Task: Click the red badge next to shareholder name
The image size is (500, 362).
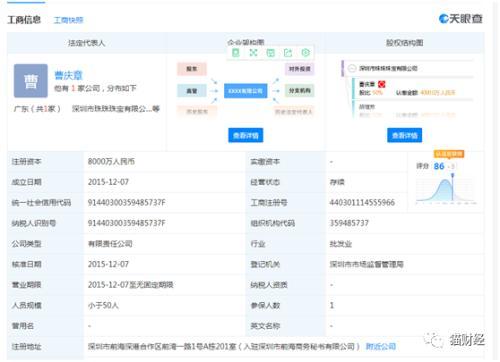Action: (x=381, y=84)
